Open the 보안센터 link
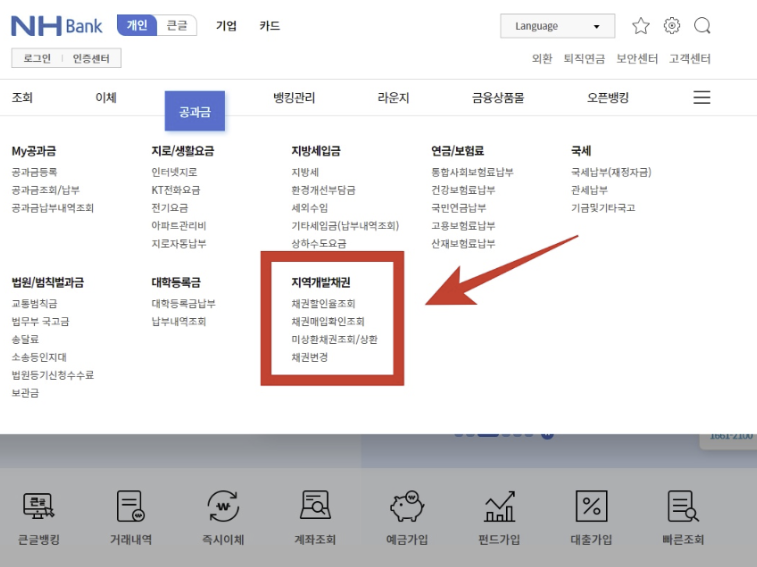This screenshot has height=567, width=757. pyautogui.click(x=637, y=58)
